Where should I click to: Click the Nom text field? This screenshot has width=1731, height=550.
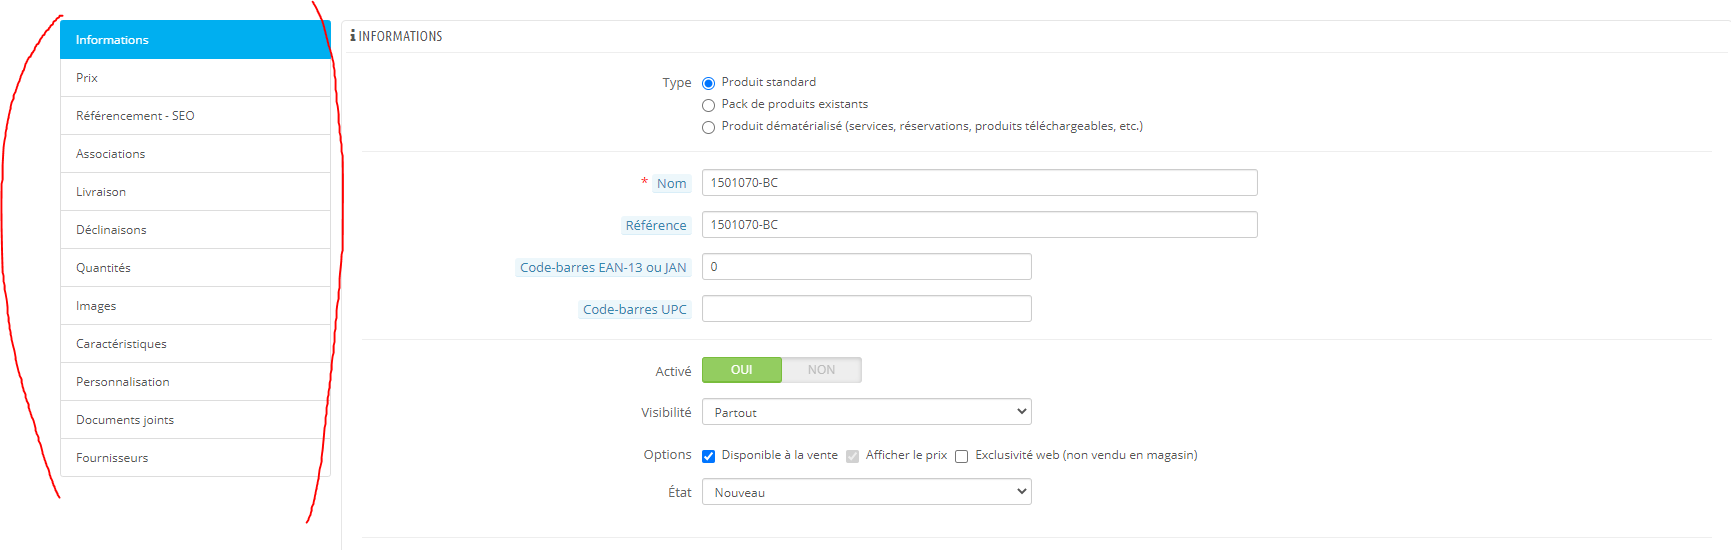[979, 183]
